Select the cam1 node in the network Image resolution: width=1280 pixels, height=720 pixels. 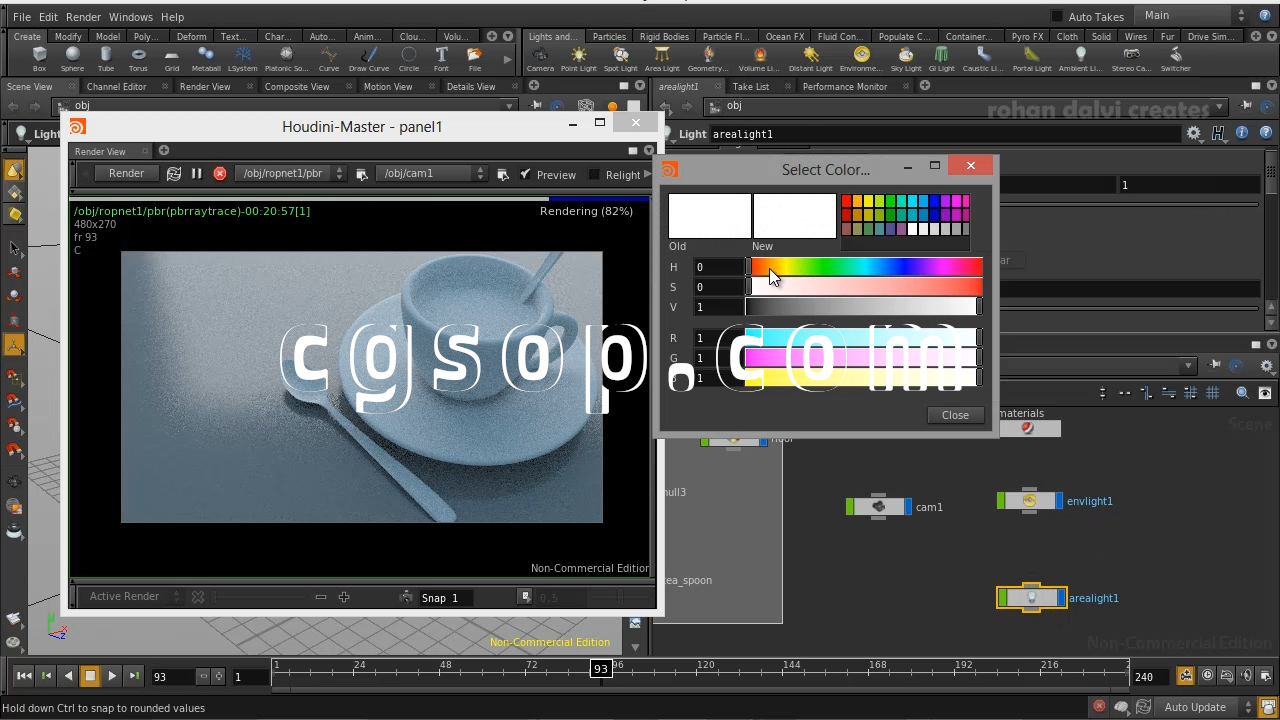(x=880, y=507)
